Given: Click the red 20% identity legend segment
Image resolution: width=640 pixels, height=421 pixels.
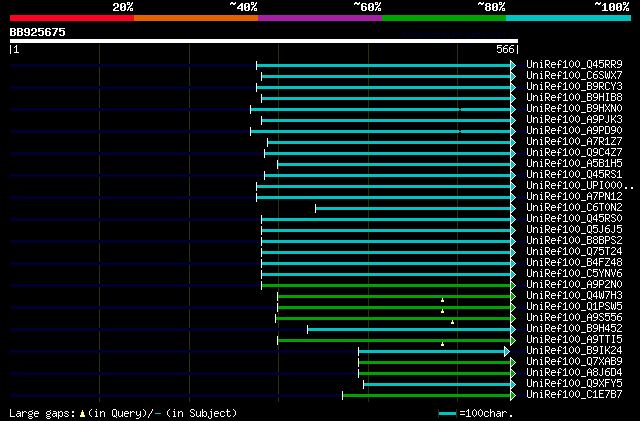Looking at the screenshot, I should point(72,18).
